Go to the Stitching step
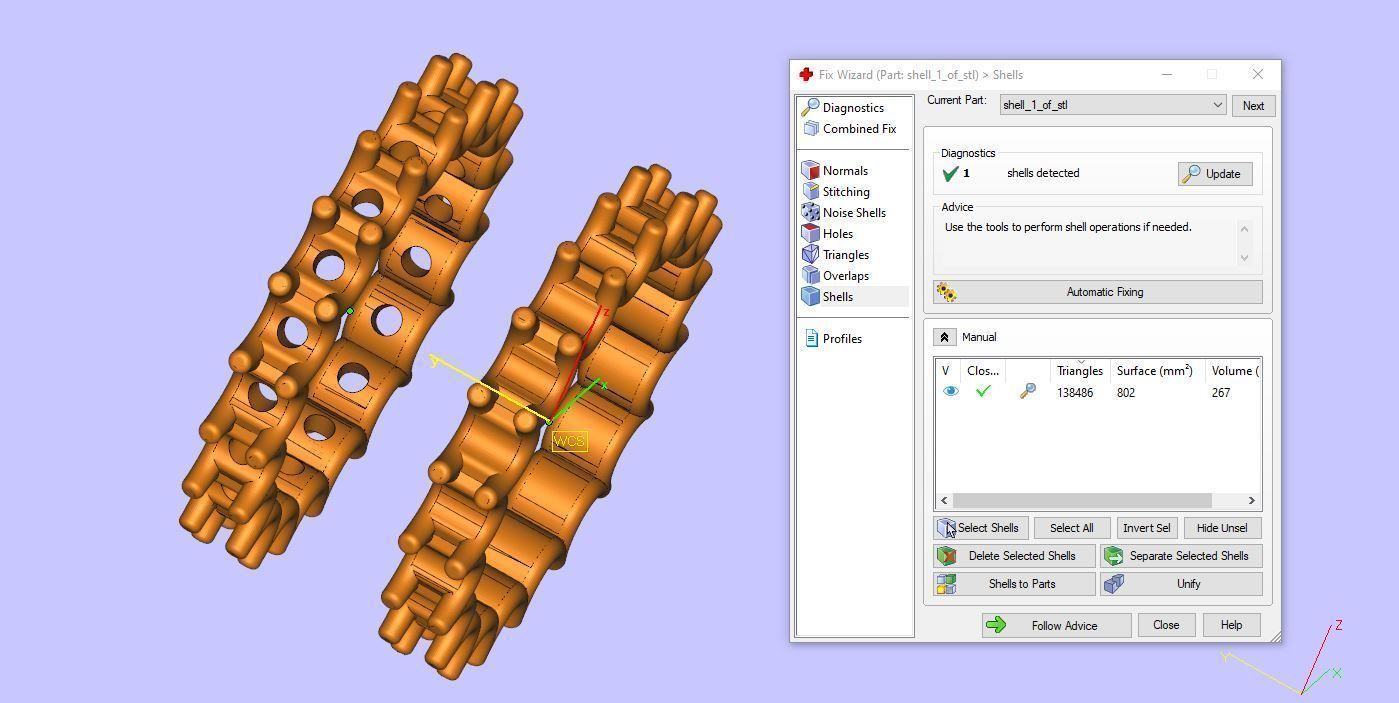The height and width of the screenshot is (703, 1399). click(846, 191)
